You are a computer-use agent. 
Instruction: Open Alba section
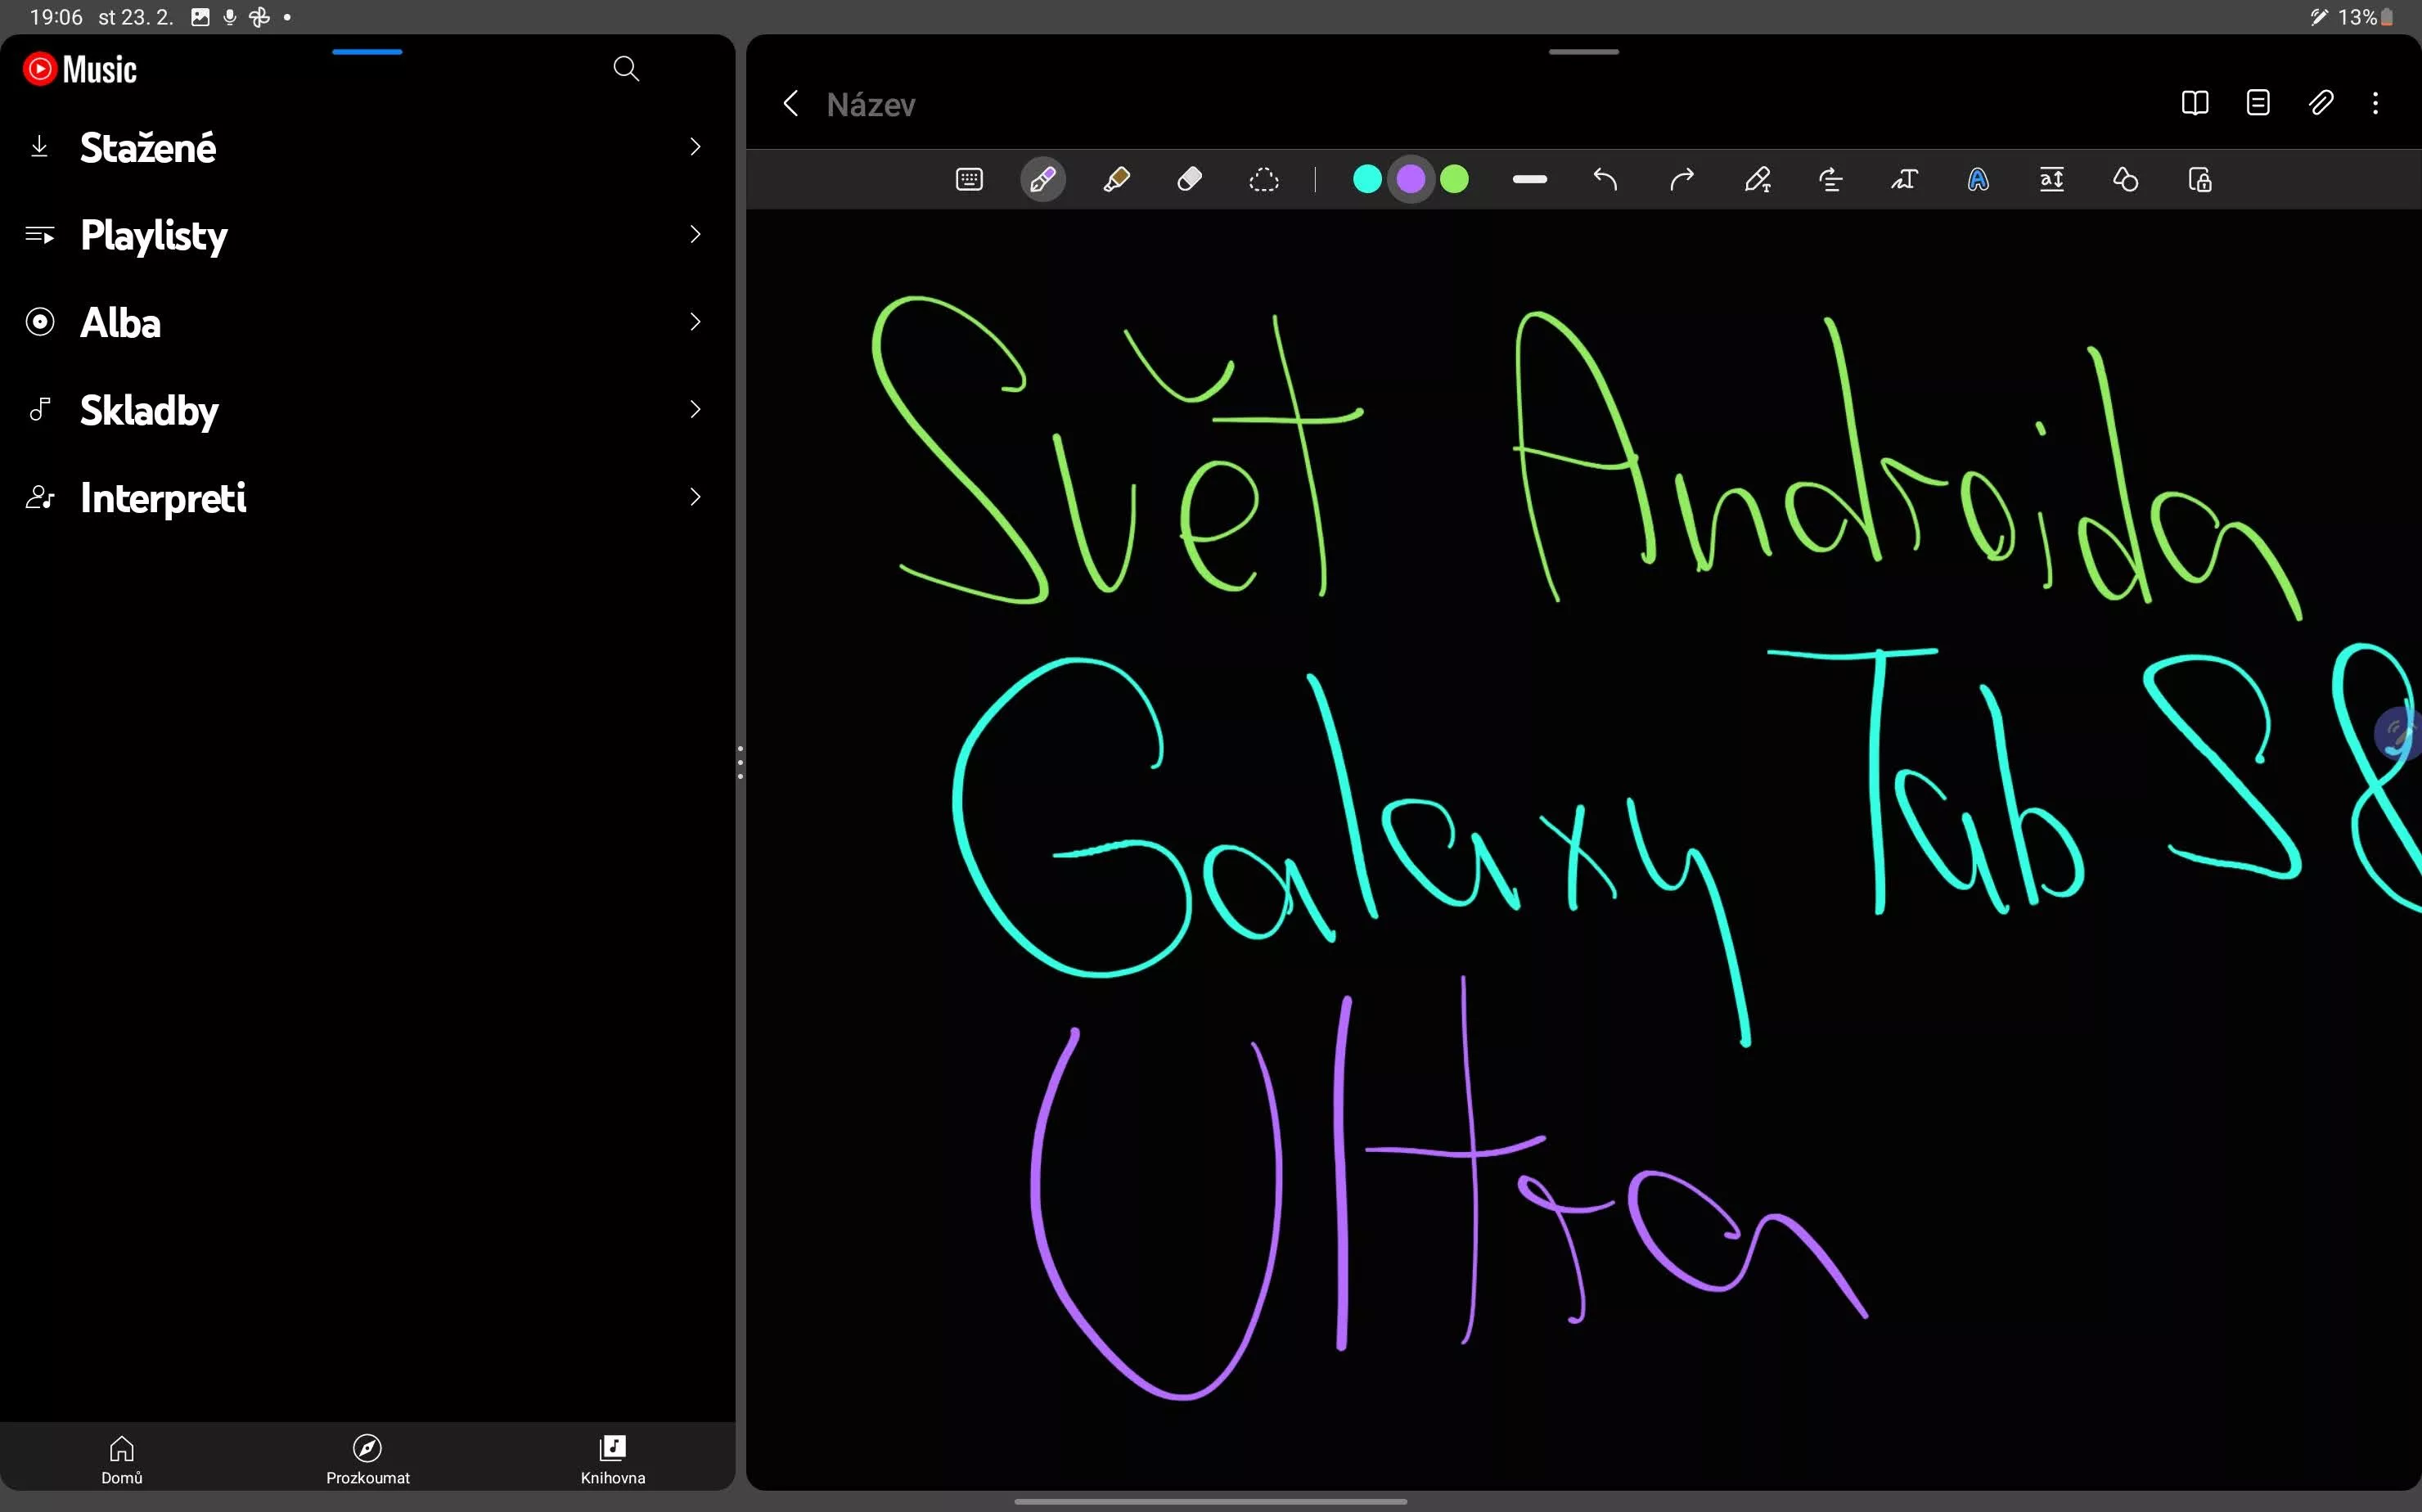(367, 322)
